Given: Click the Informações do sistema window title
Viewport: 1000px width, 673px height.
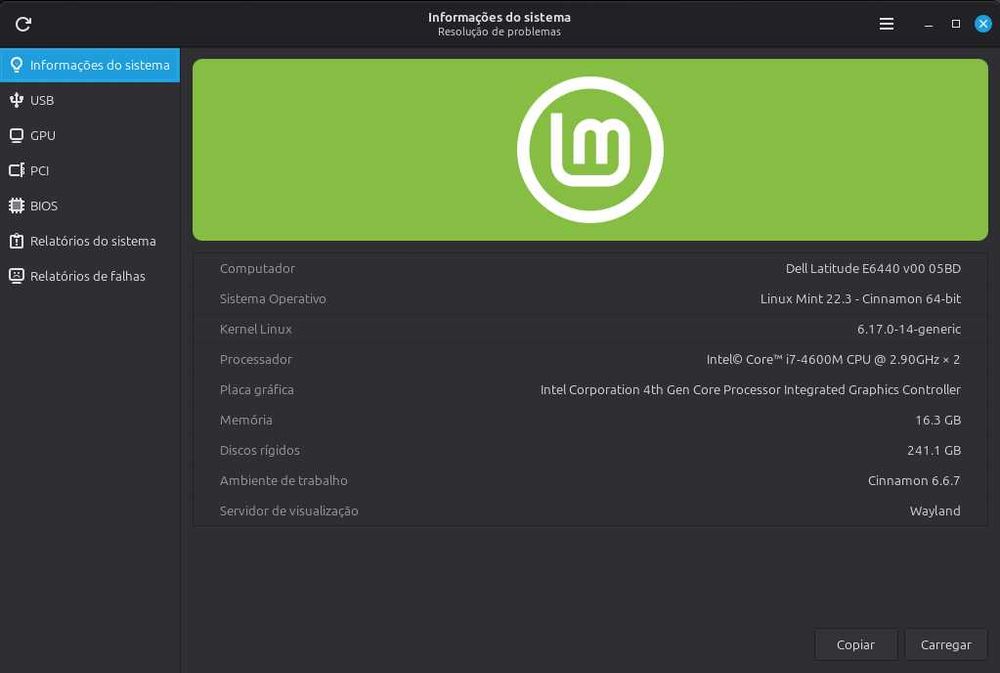Looking at the screenshot, I should click(x=499, y=17).
